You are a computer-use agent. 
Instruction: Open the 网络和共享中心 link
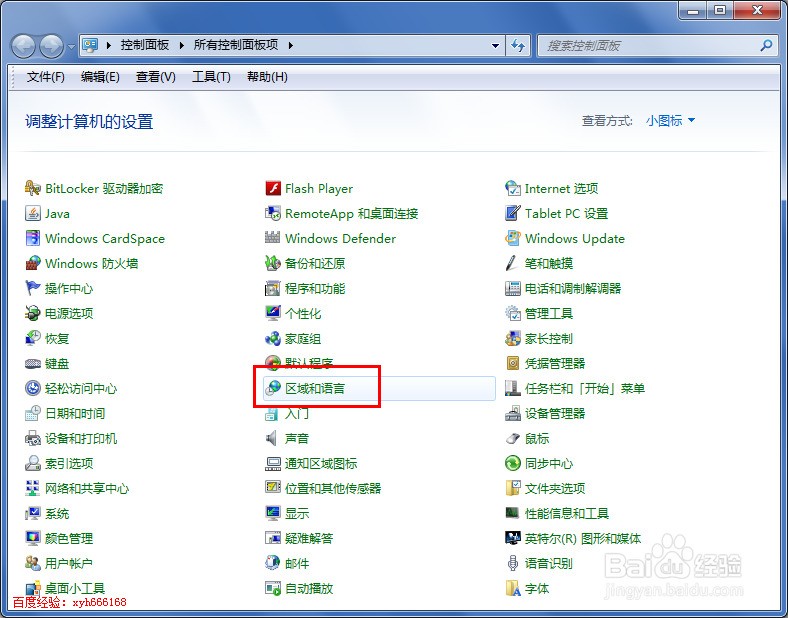point(87,488)
